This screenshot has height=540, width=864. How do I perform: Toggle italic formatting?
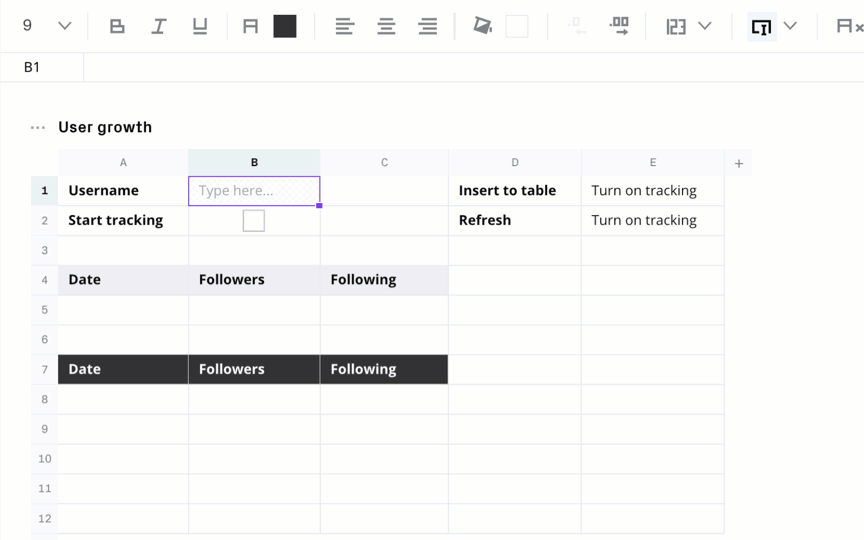(x=159, y=26)
